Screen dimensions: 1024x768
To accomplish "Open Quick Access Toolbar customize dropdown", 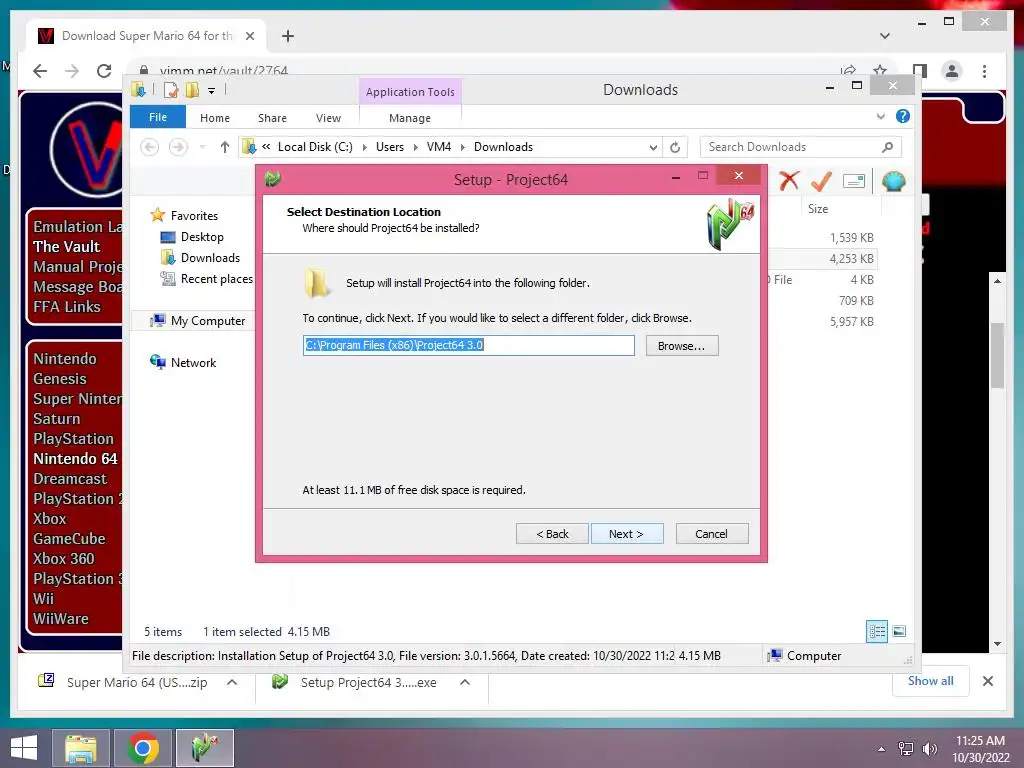I will (x=212, y=90).
